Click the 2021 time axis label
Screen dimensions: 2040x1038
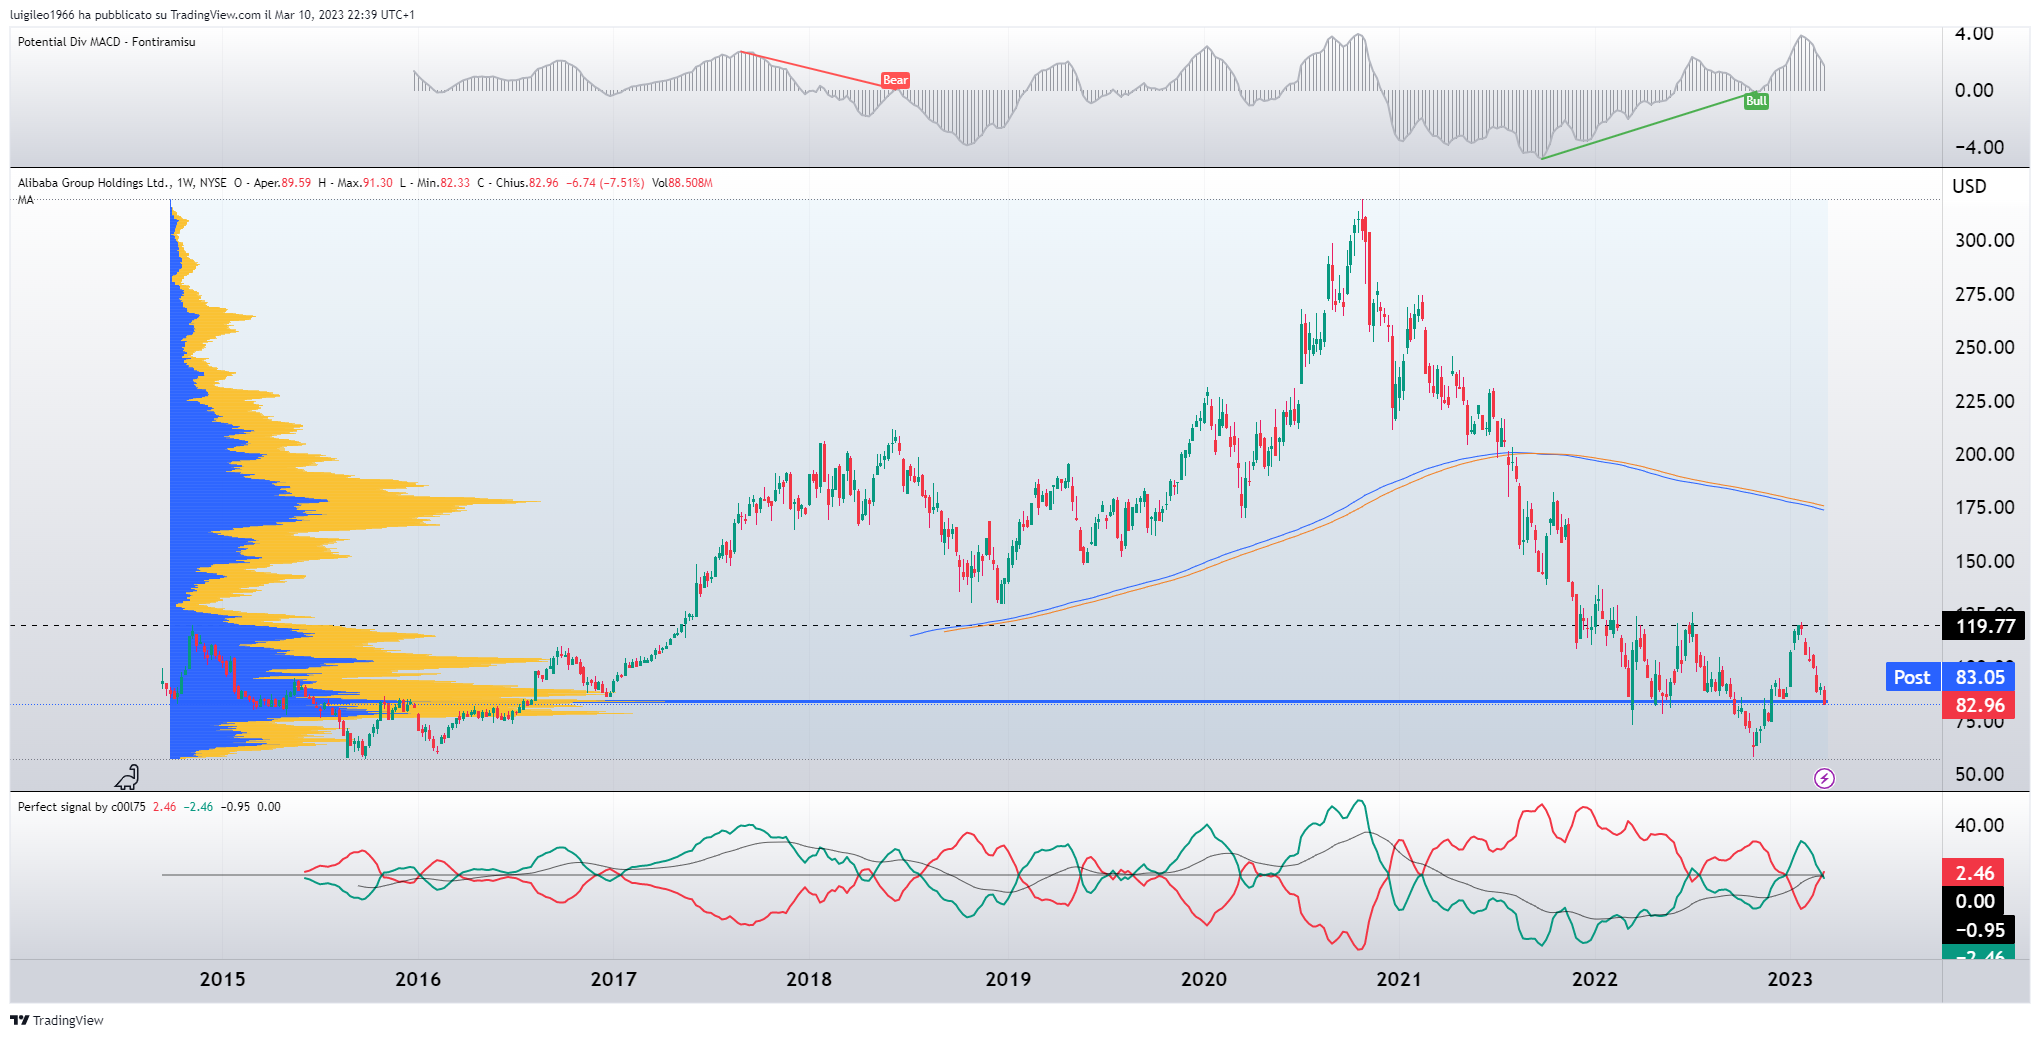tap(1399, 979)
